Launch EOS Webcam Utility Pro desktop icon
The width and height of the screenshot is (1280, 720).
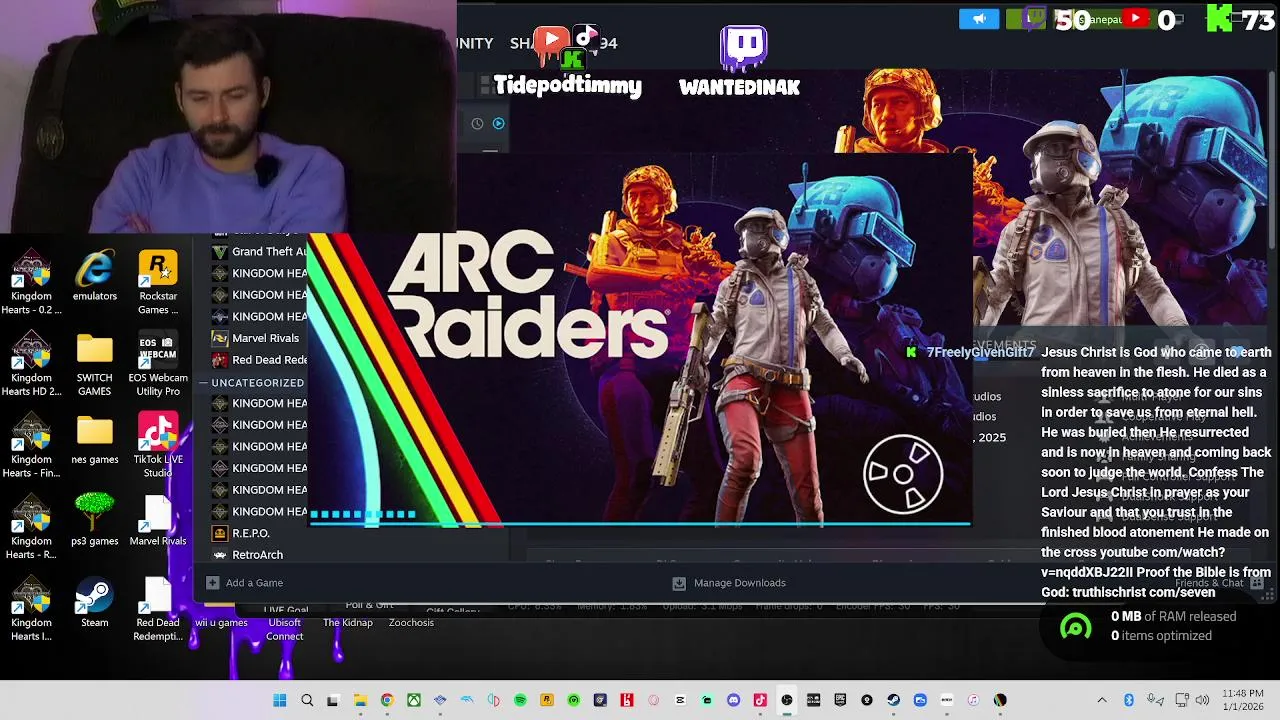pos(158,365)
